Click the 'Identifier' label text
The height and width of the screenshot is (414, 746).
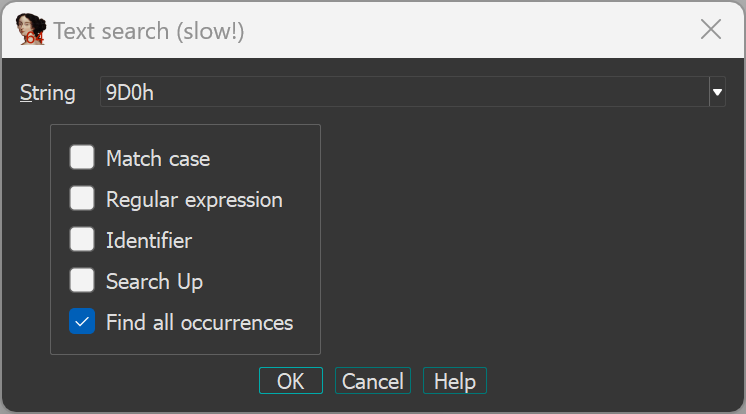tap(149, 240)
